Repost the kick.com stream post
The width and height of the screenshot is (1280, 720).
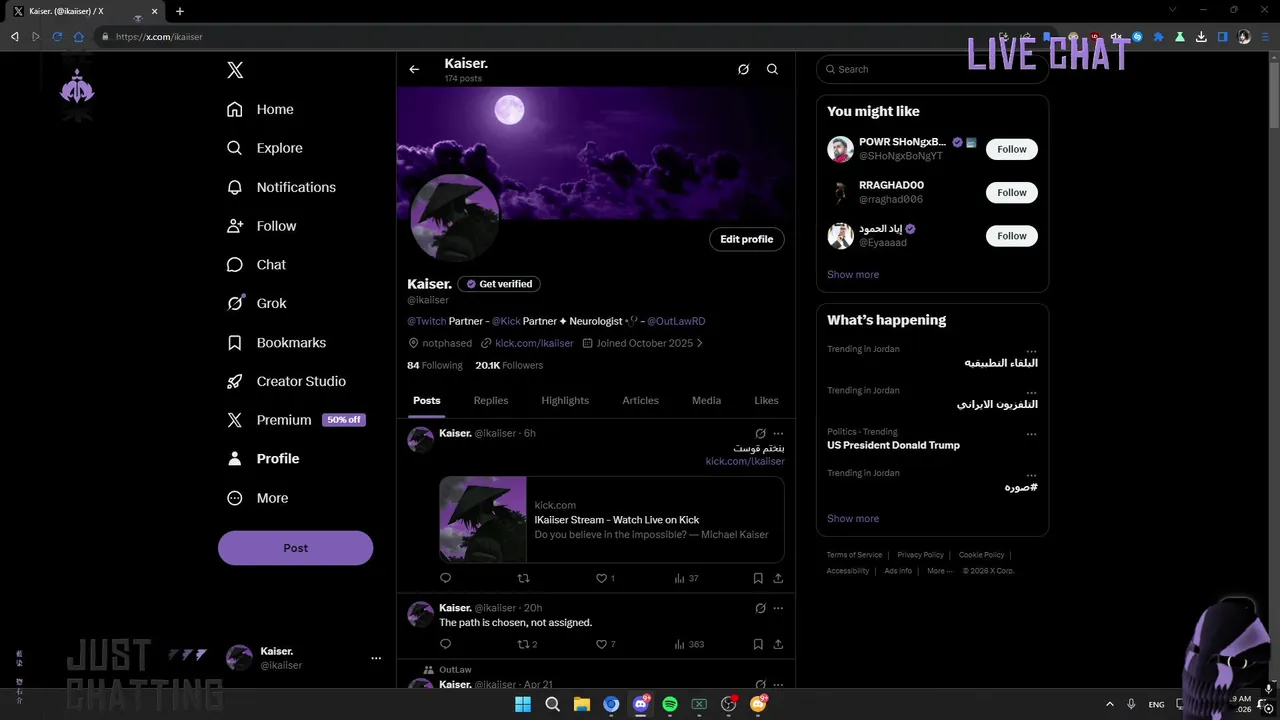pyautogui.click(x=523, y=578)
